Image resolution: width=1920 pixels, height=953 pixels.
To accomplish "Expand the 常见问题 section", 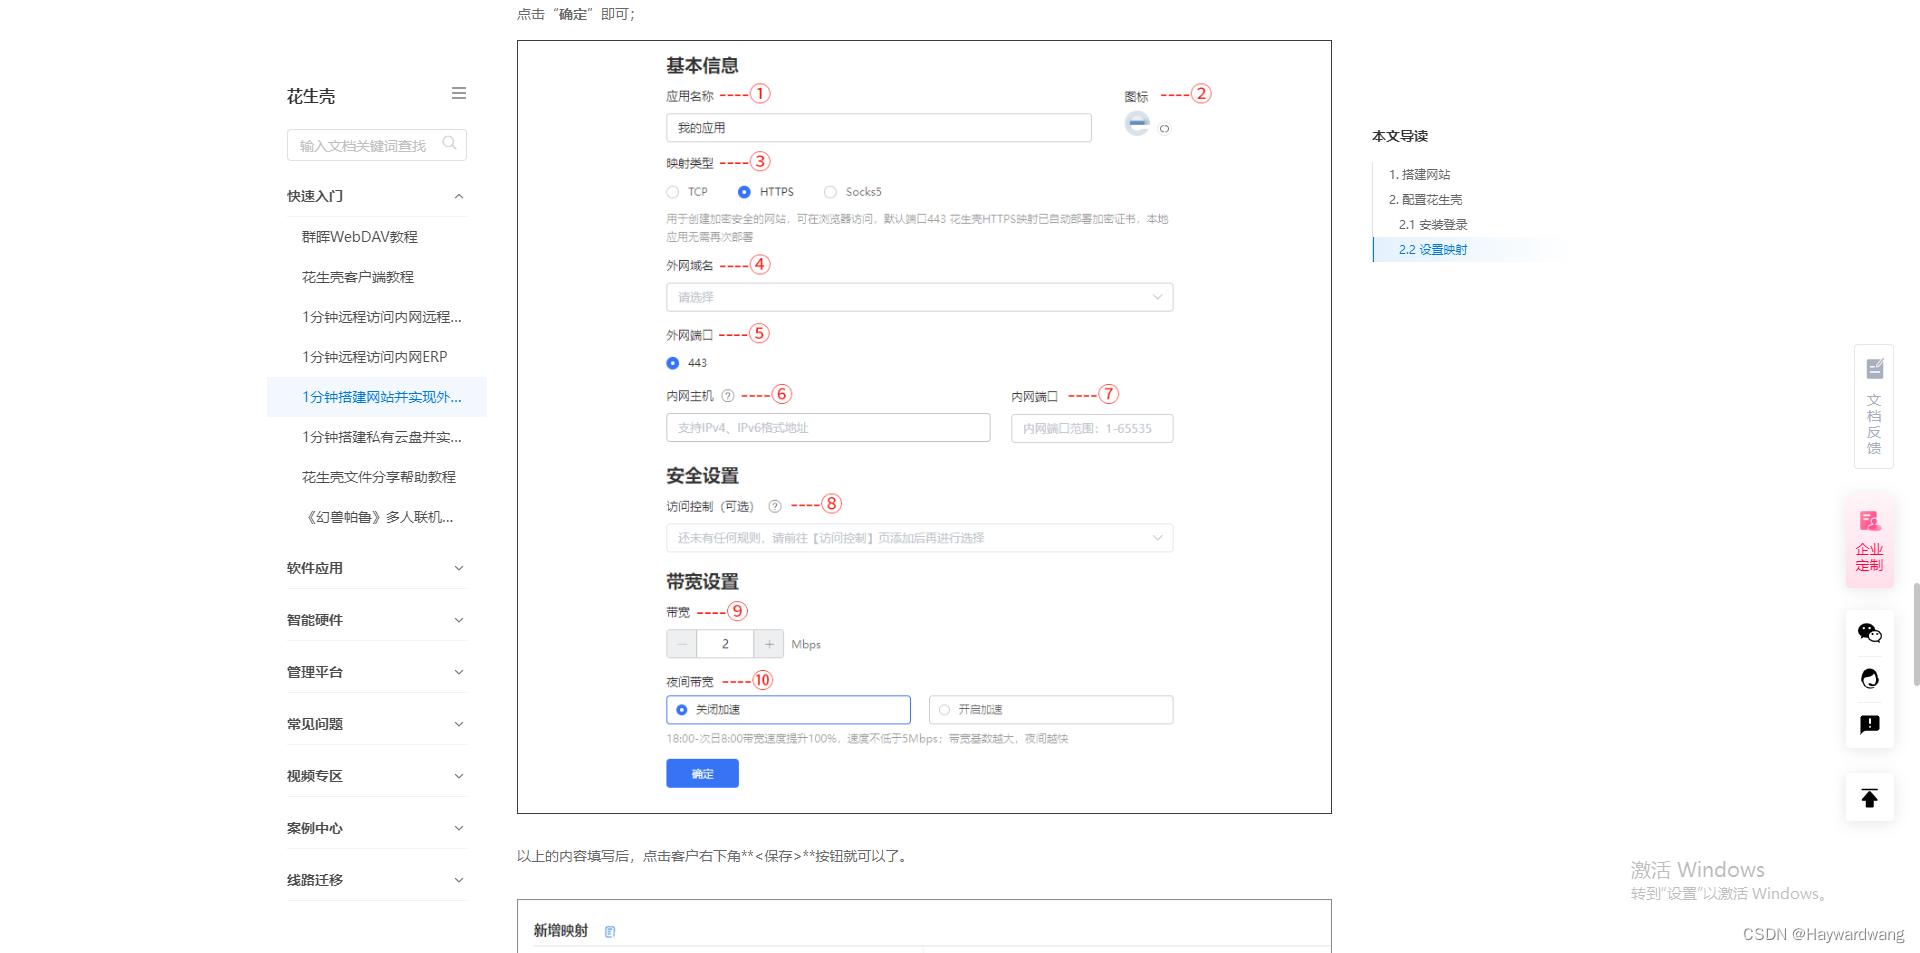I will pyautogui.click(x=376, y=724).
